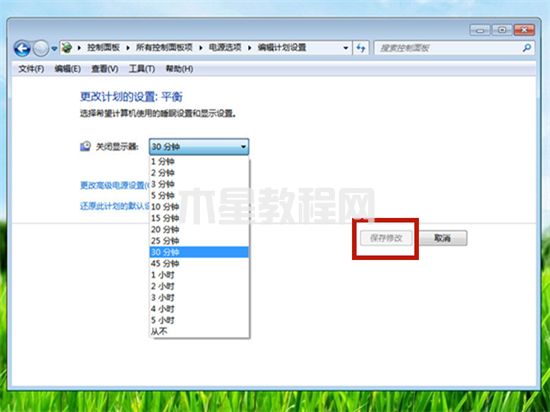Expand the address bar history dropdown
Screen dimensions: 550x412
[346, 48]
